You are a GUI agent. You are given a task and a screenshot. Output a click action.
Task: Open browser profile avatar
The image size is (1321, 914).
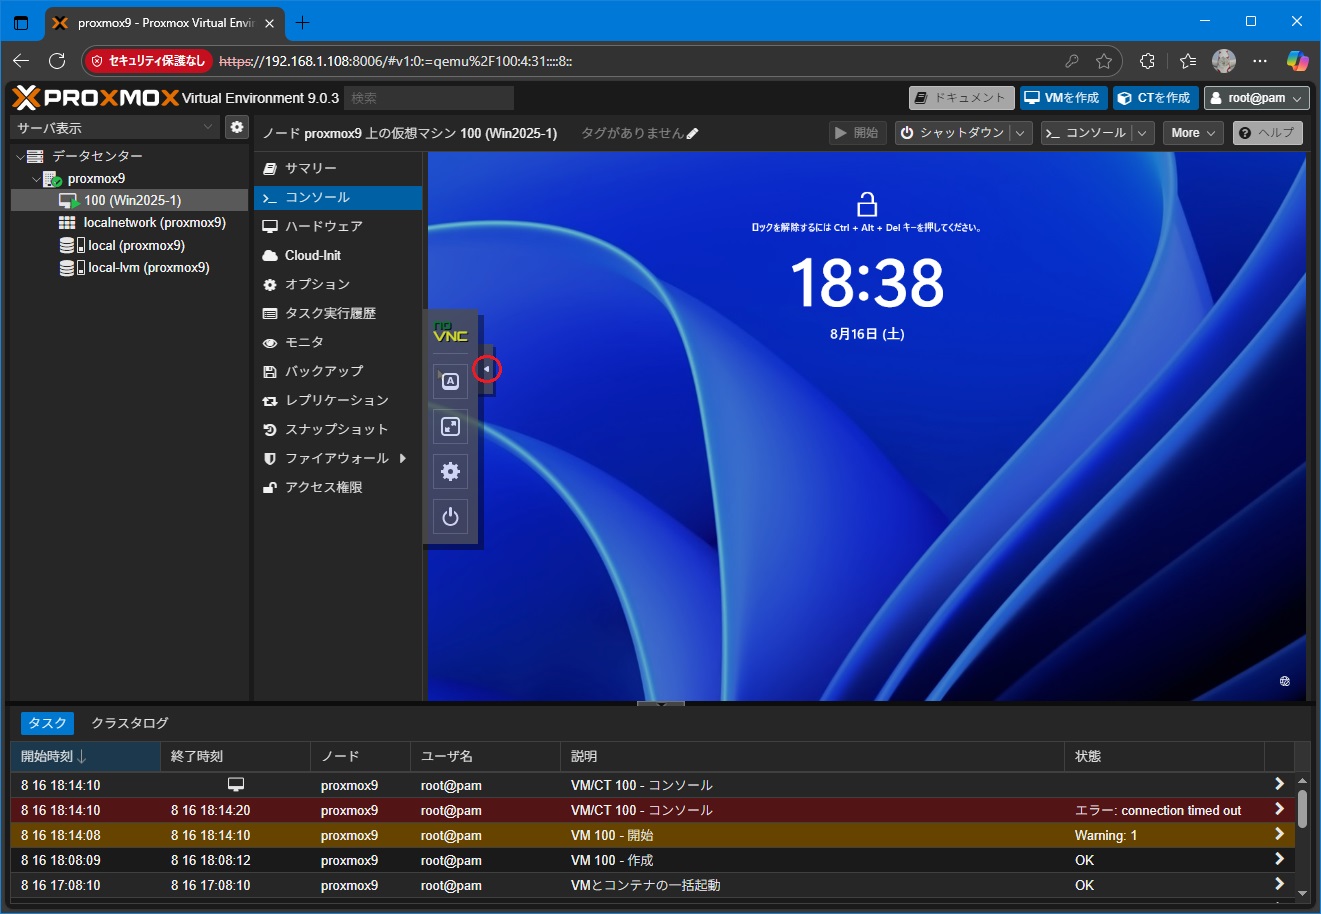(1224, 61)
